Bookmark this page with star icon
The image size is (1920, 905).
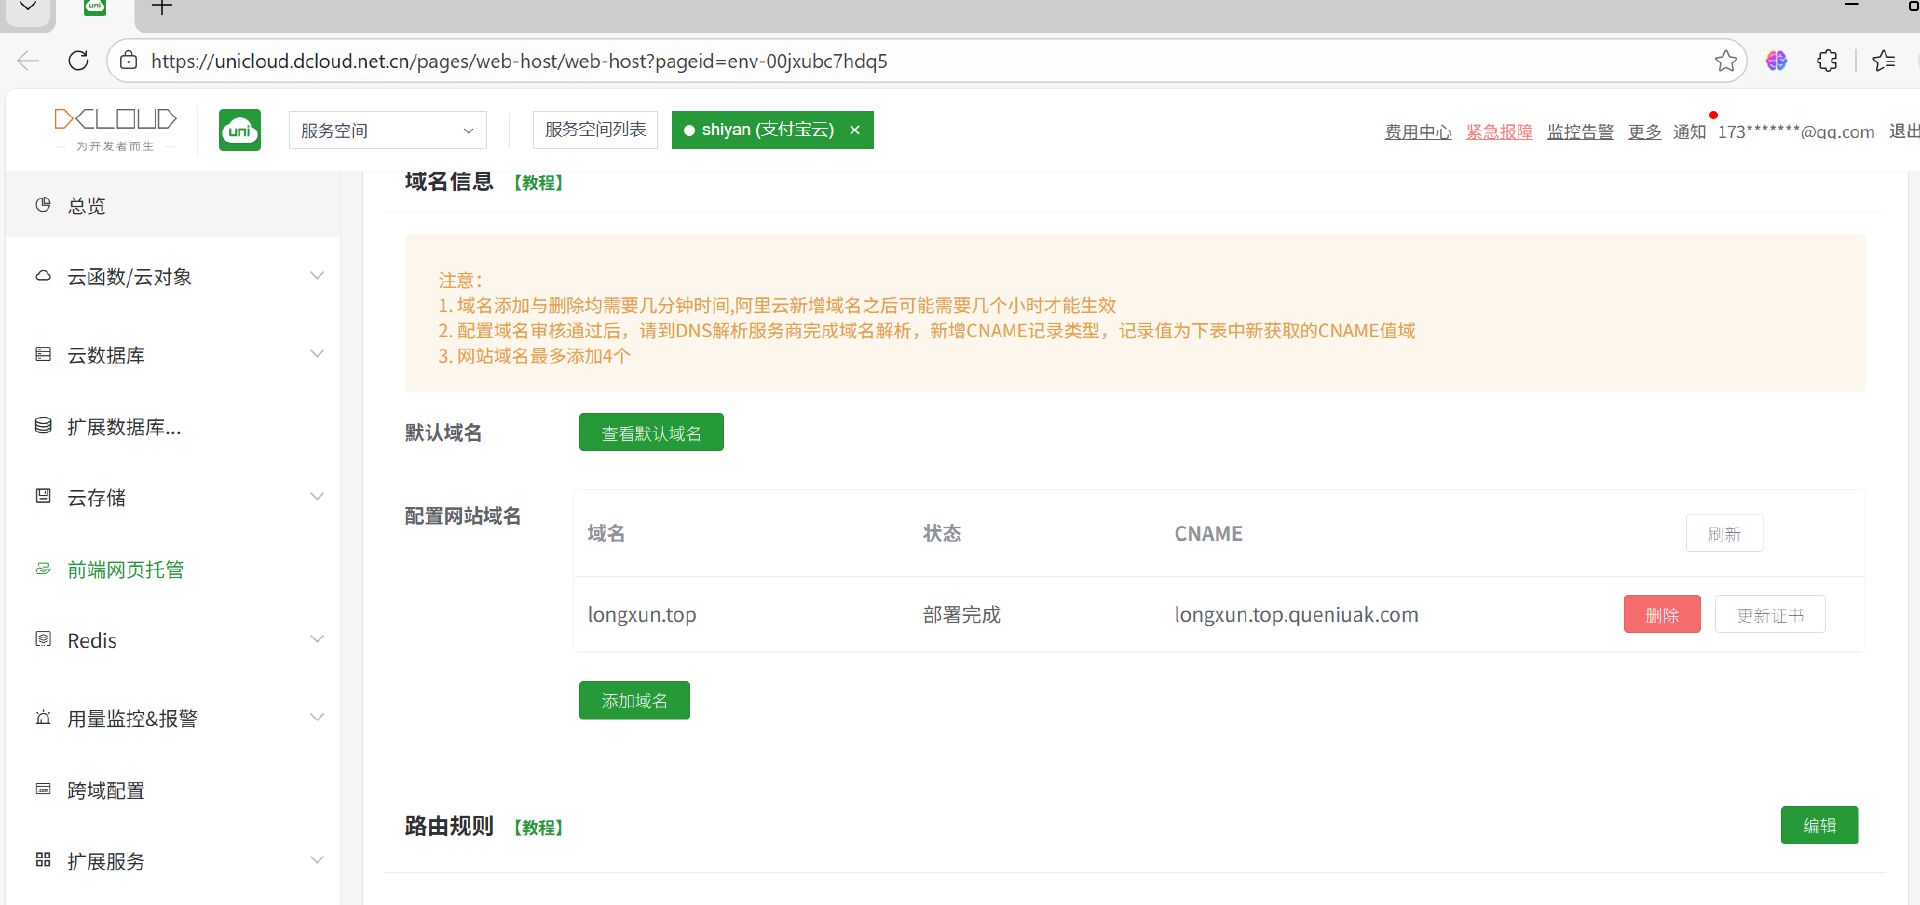[1725, 61]
